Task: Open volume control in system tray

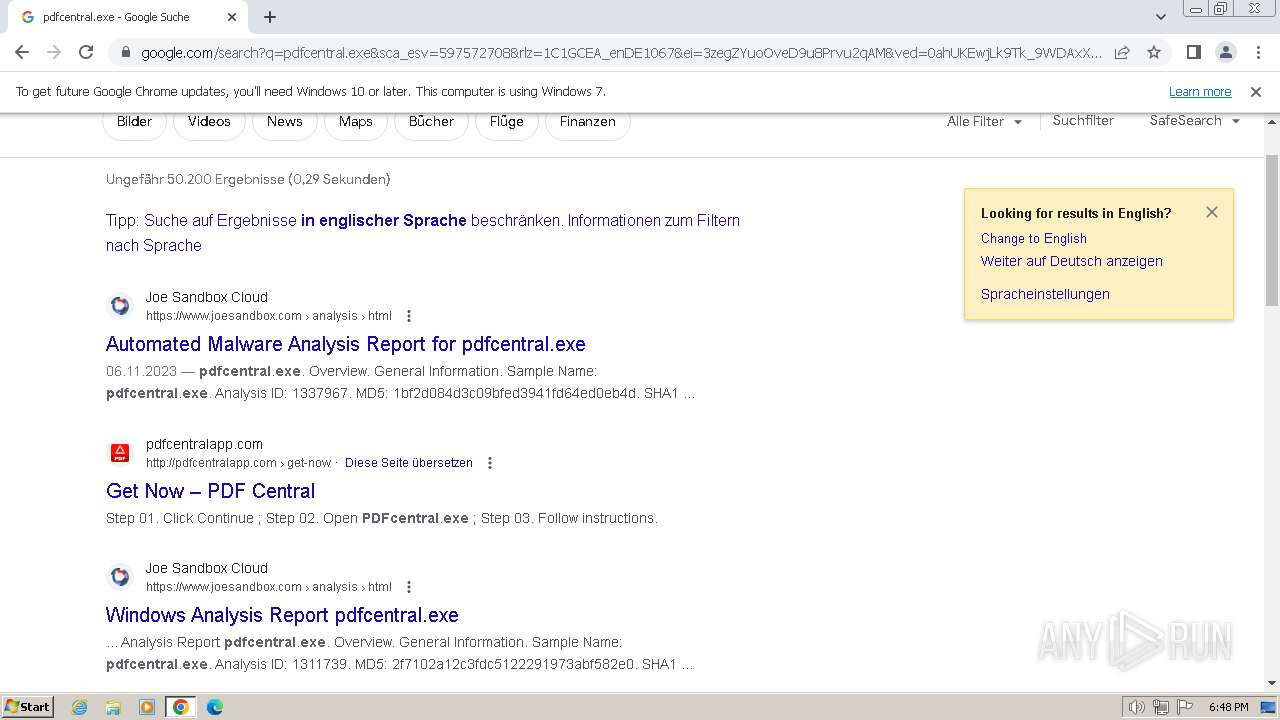Action: point(1137,707)
